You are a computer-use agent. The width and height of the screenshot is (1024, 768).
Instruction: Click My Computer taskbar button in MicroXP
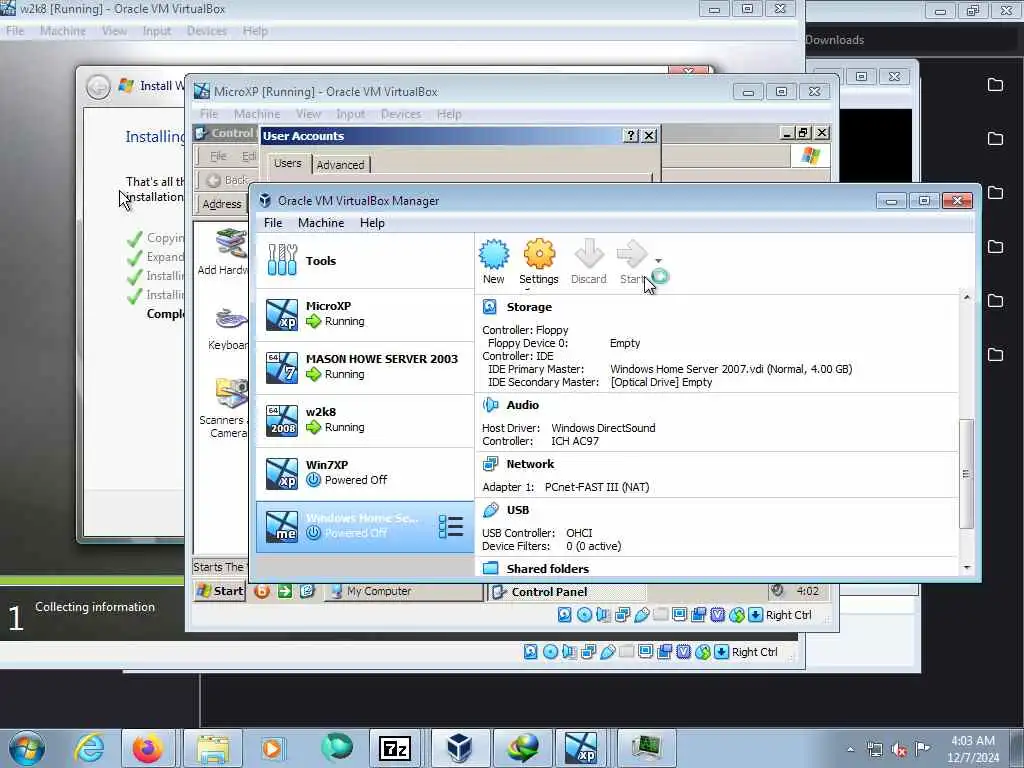402,591
